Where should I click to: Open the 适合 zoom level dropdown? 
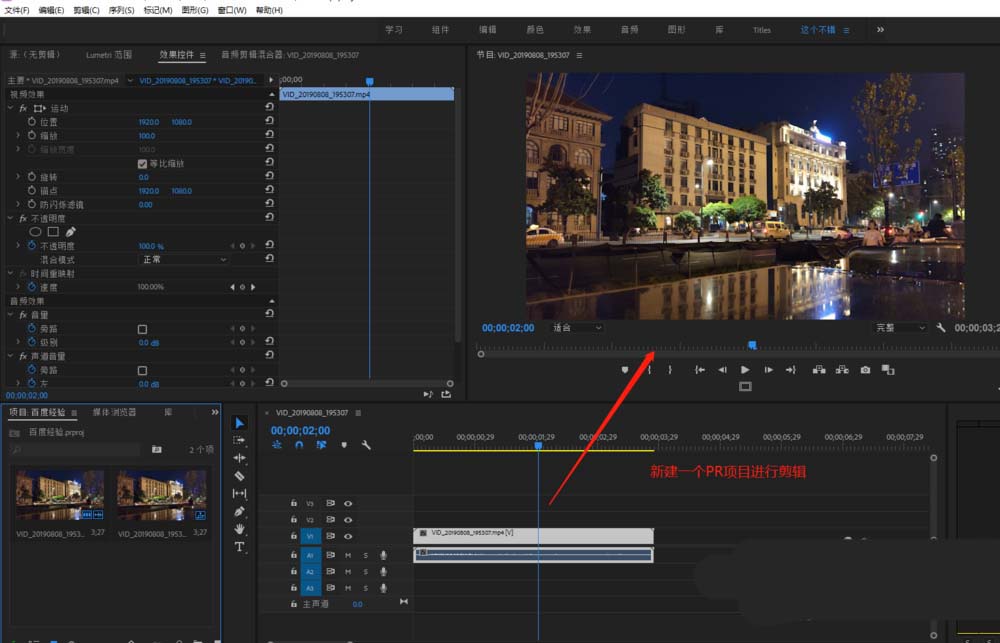pyautogui.click(x=577, y=328)
